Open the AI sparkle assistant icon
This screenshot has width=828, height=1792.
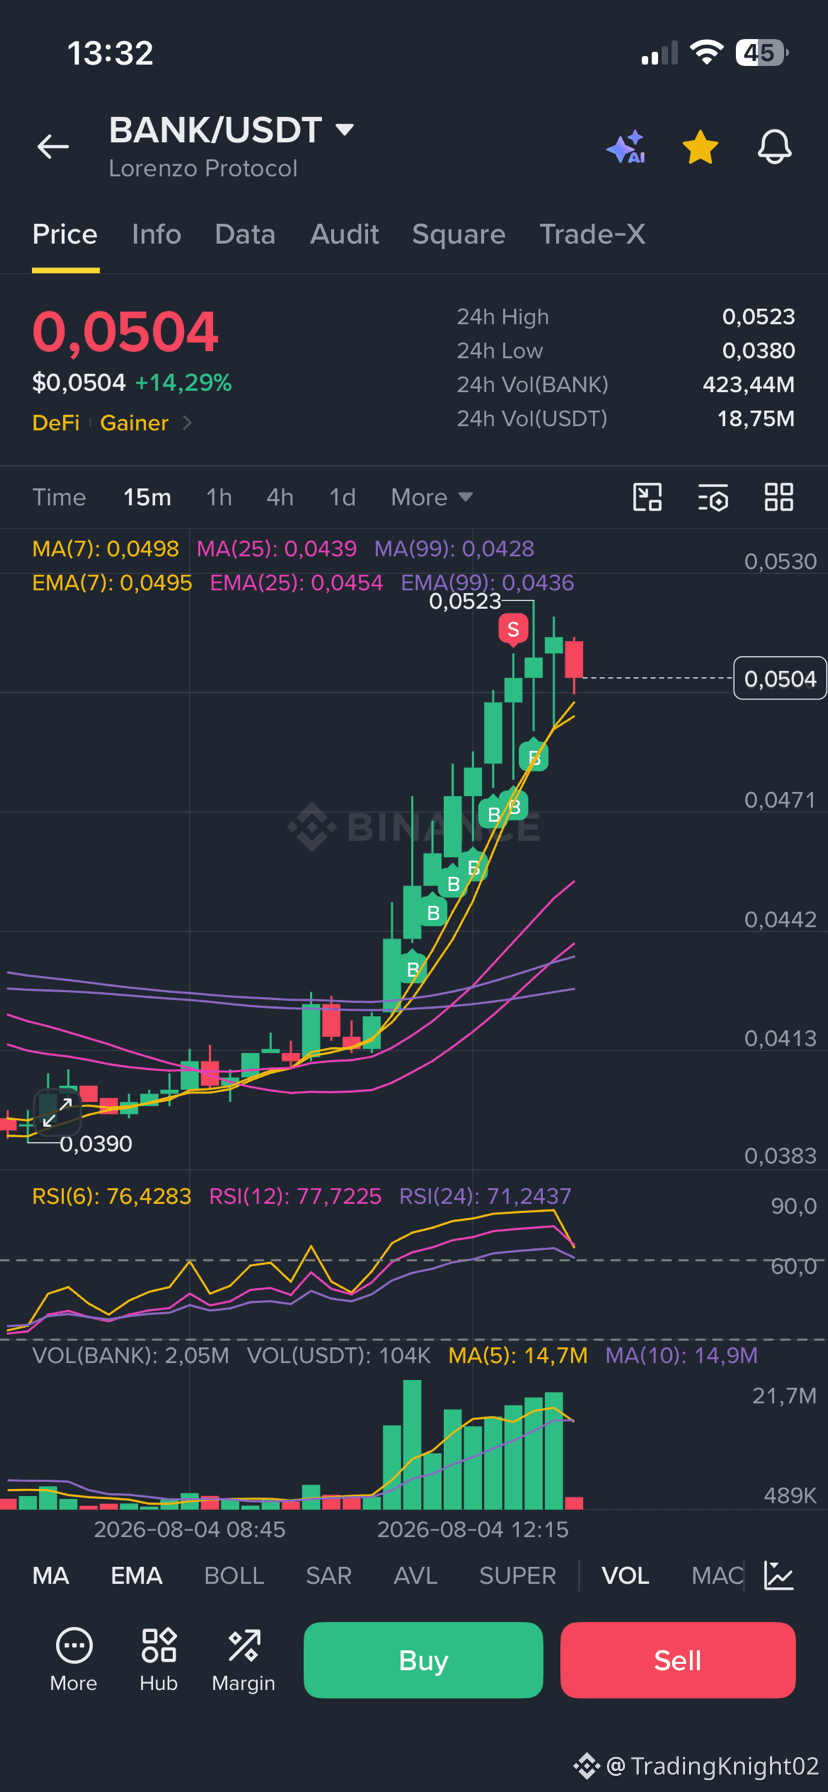626,147
